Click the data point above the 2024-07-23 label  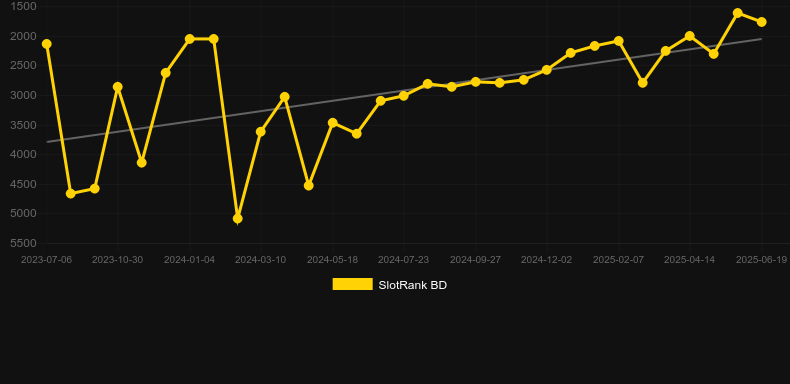click(x=404, y=95)
